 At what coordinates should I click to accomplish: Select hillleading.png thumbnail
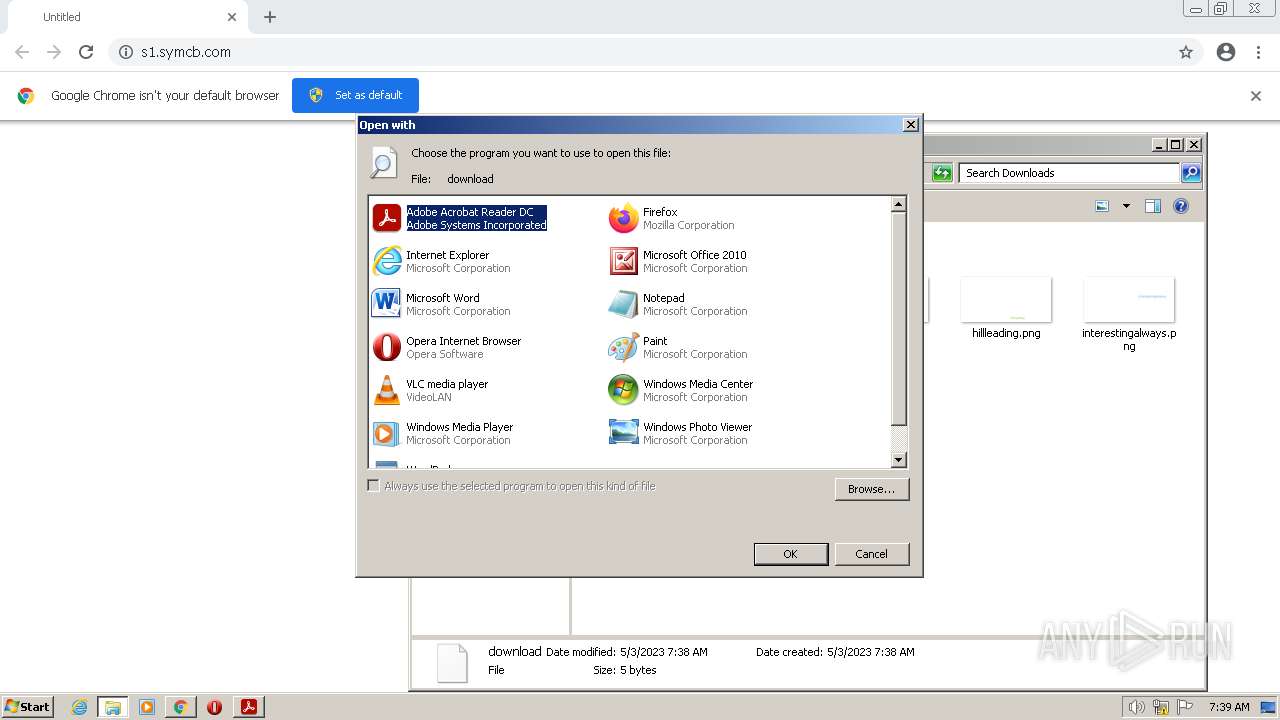(x=1006, y=300)
